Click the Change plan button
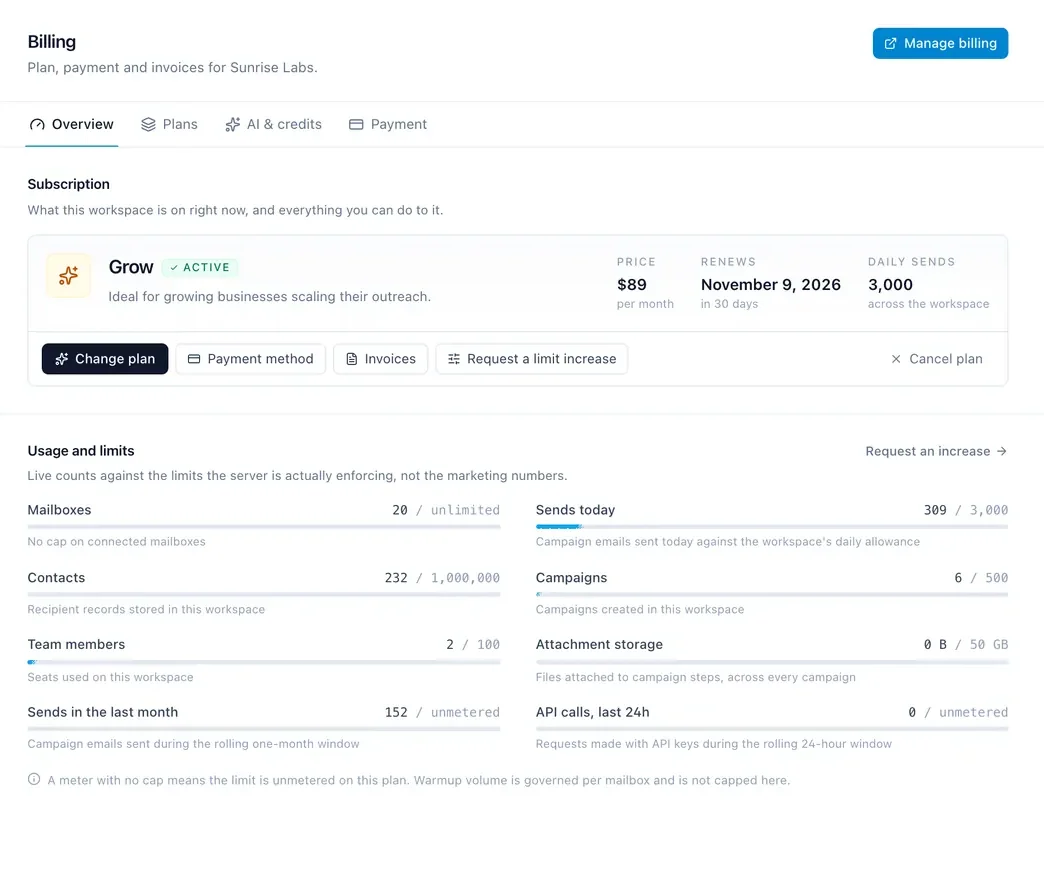 pos(105,359)
